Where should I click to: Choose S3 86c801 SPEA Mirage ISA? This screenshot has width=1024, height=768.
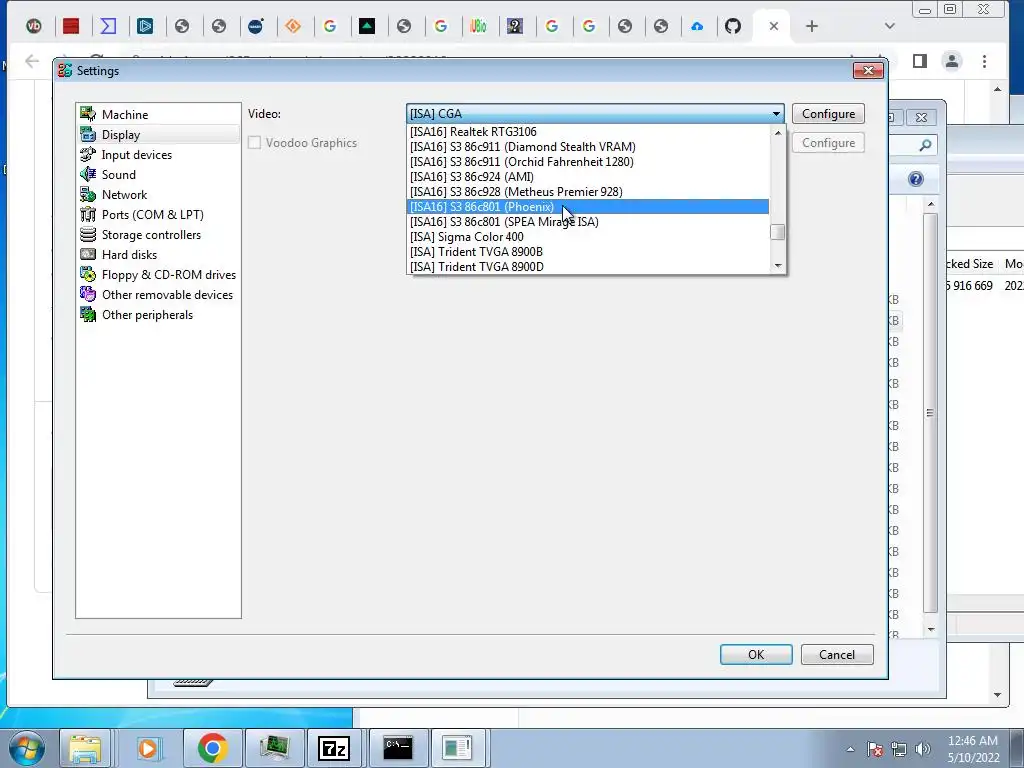coord(588,222)
